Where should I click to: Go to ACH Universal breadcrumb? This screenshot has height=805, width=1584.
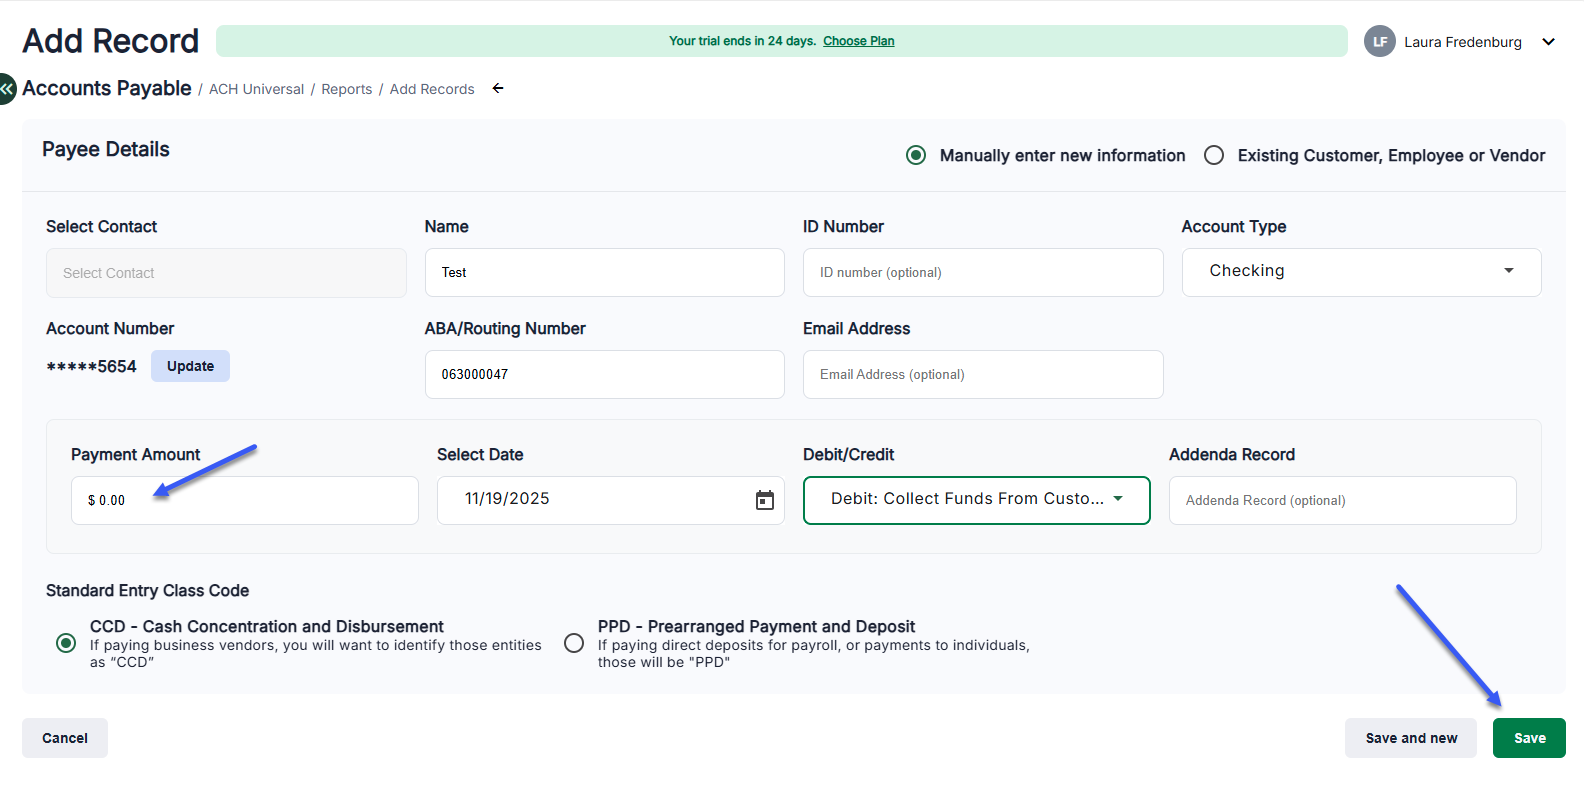pyautogui.click(x=256, y=89)
